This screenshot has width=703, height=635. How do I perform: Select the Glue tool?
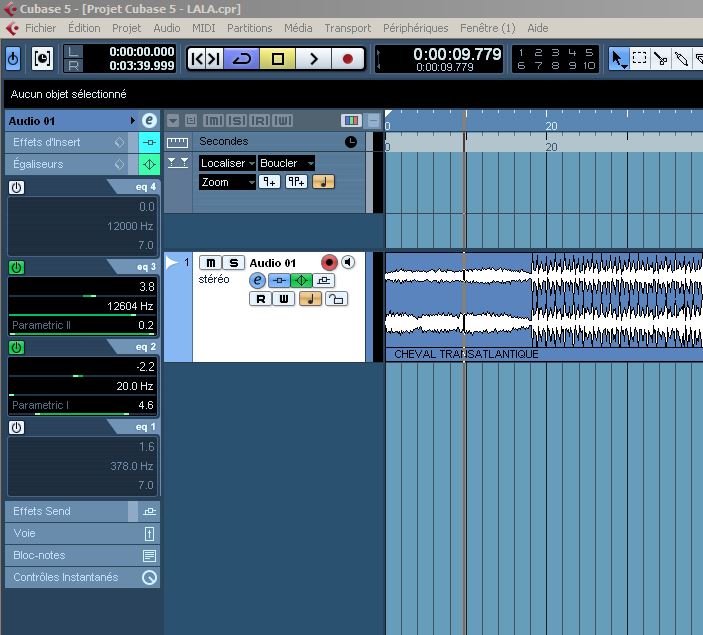click(681, 59)
